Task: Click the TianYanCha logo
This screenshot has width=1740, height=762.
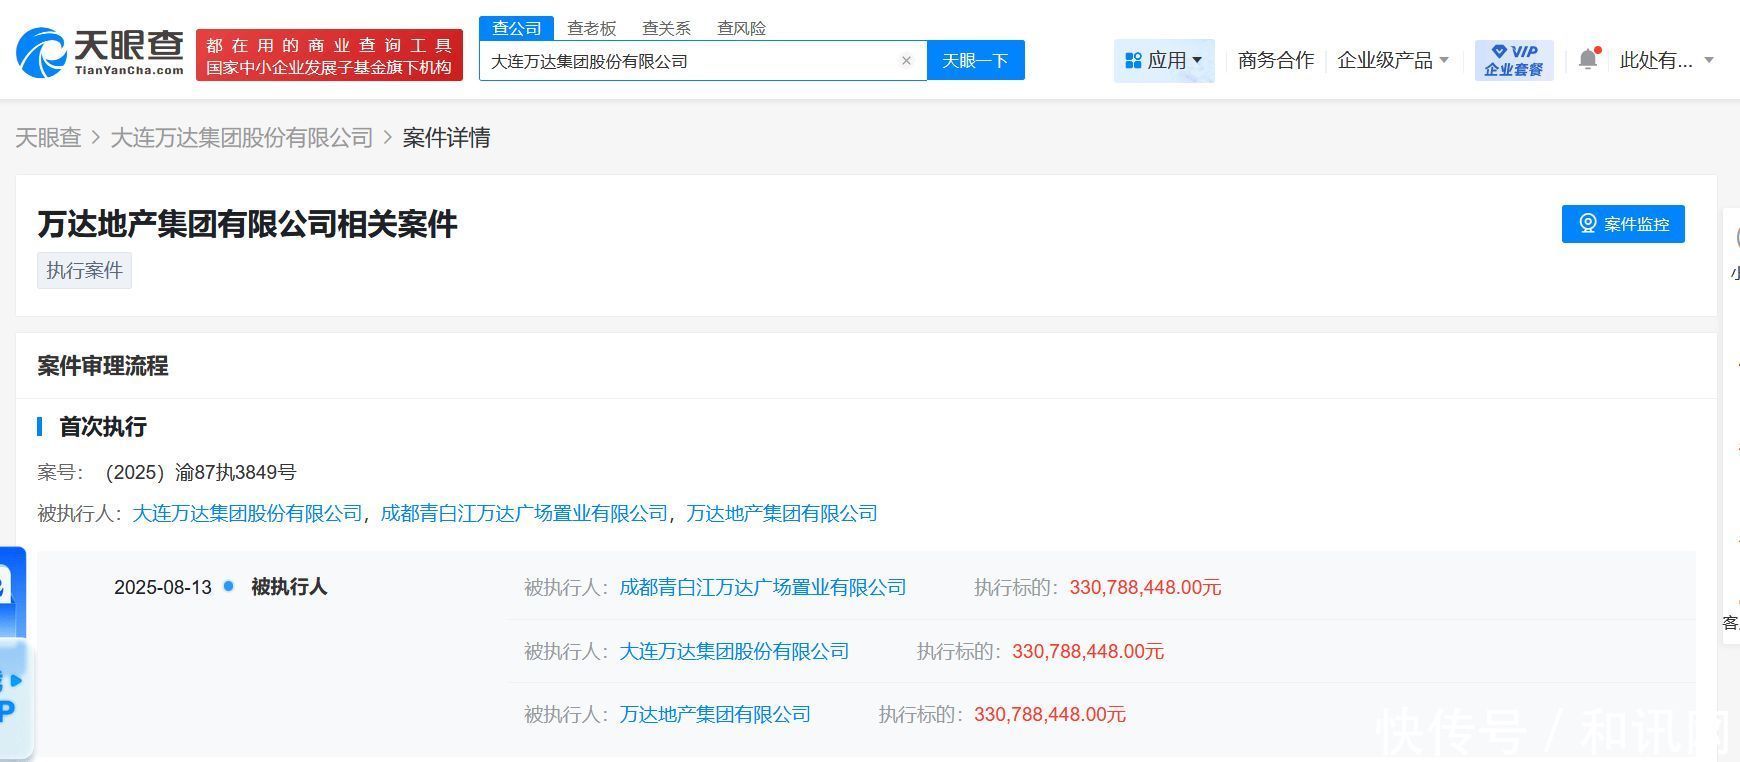Action: [100, 53]
